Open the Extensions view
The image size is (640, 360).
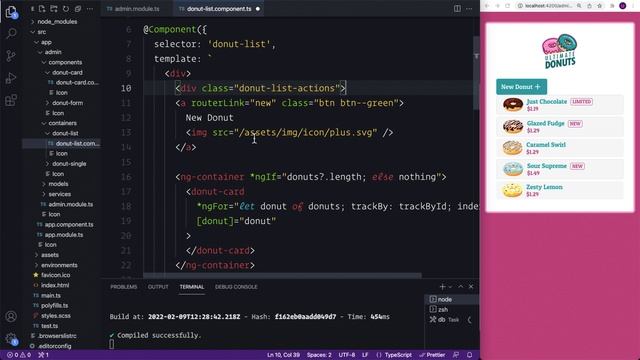[11, 100]
